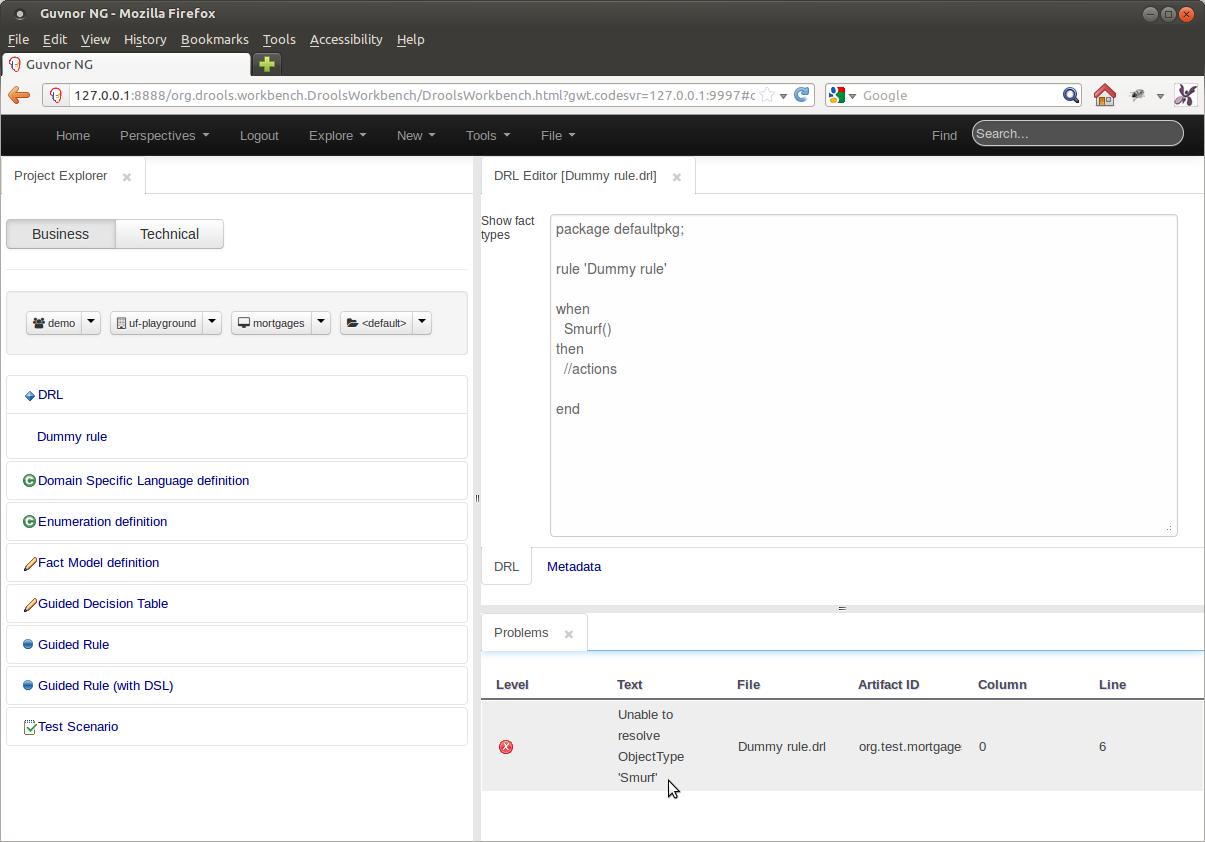Click the Find search input field
This screenshot has width=1205, height=842.
1077,133
